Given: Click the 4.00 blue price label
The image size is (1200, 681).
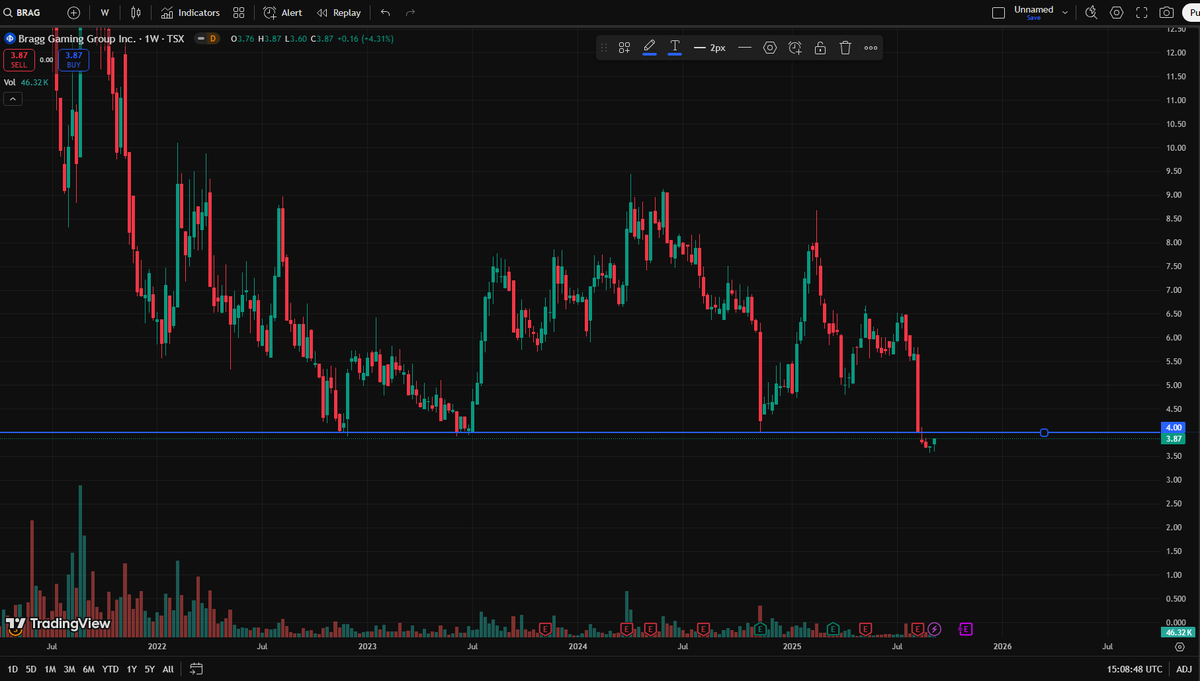Looking at the screenshot, I should tap(1175, 427).
